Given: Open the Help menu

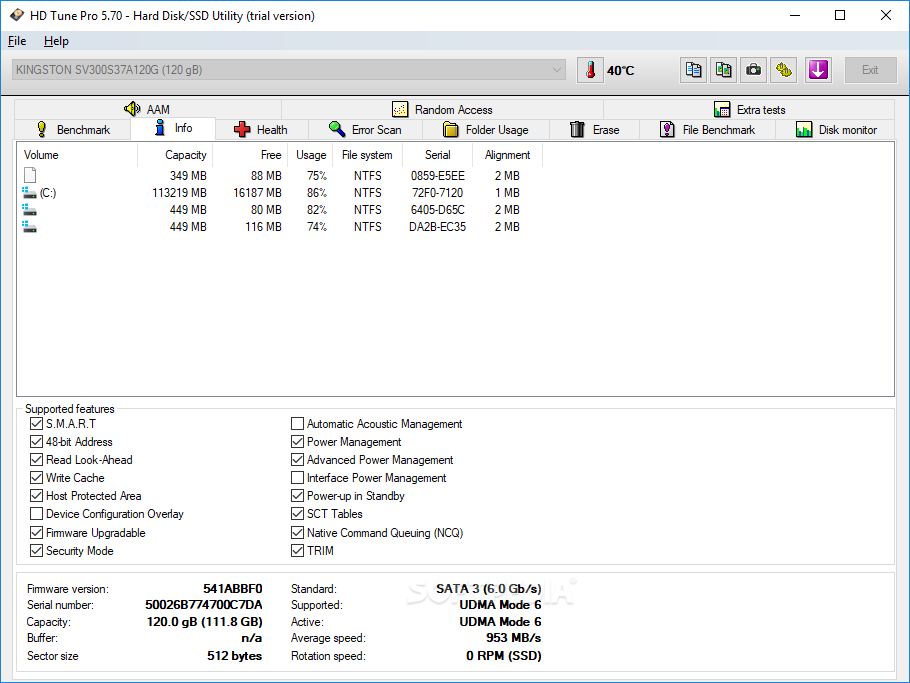Looking at the screenshot, I should coord(56,41).
